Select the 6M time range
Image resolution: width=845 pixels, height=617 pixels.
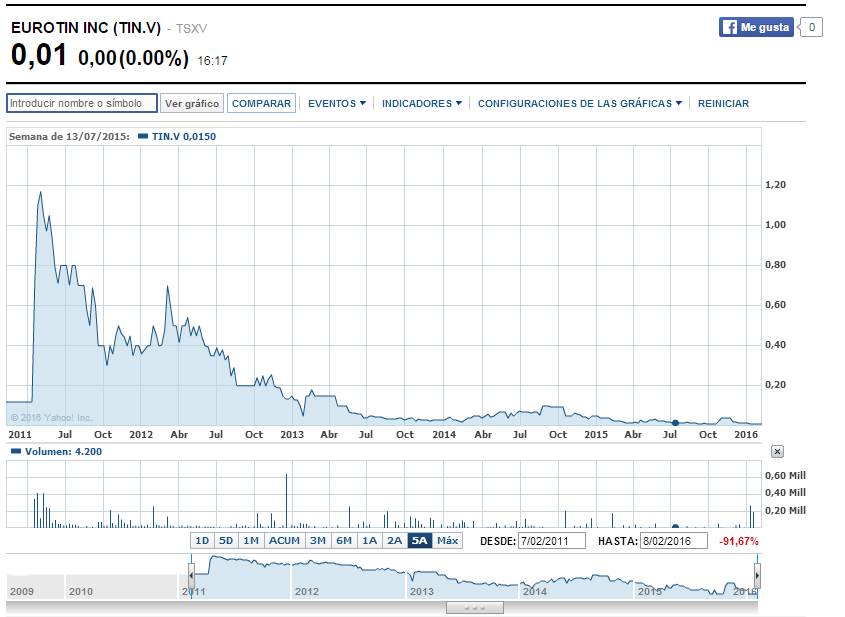coord(344,540)
